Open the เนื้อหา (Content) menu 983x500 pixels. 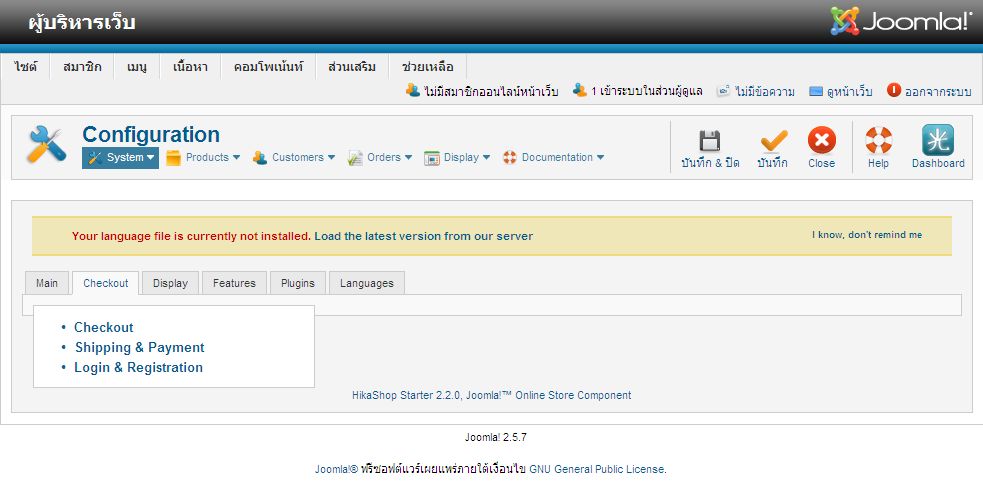[x=190, y=67]
